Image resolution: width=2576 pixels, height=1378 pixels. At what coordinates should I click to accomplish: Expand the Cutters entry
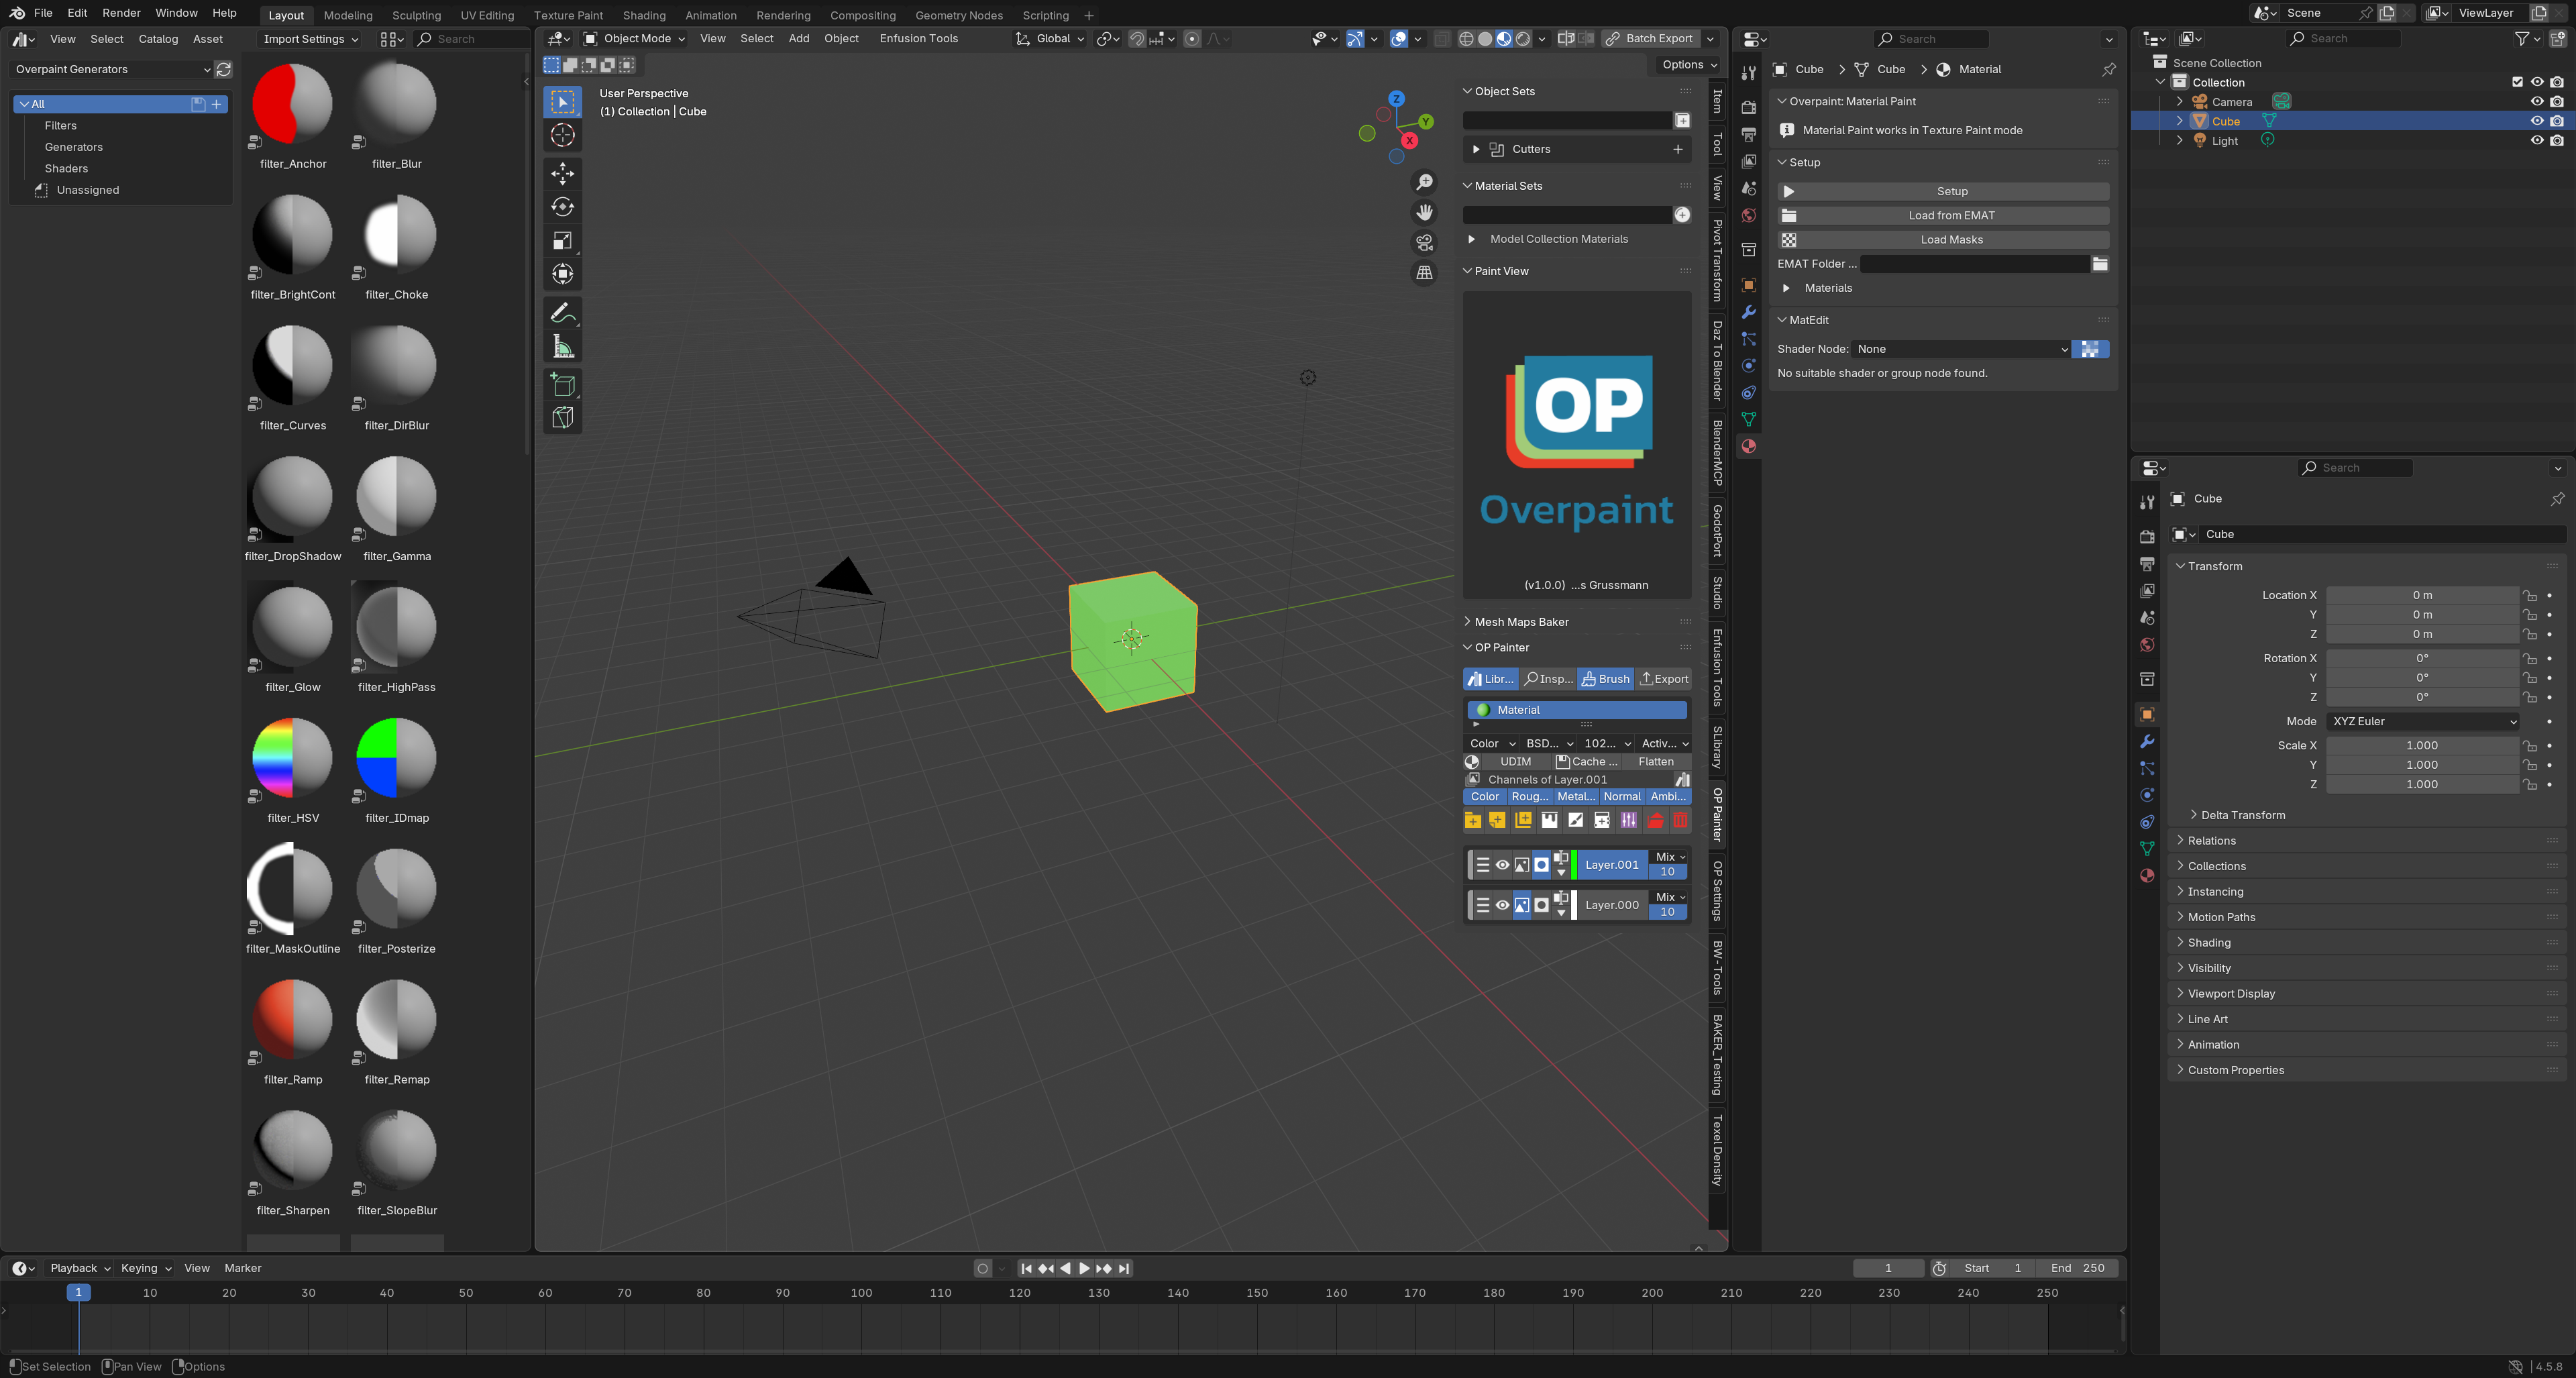[x=1476, y=149]
